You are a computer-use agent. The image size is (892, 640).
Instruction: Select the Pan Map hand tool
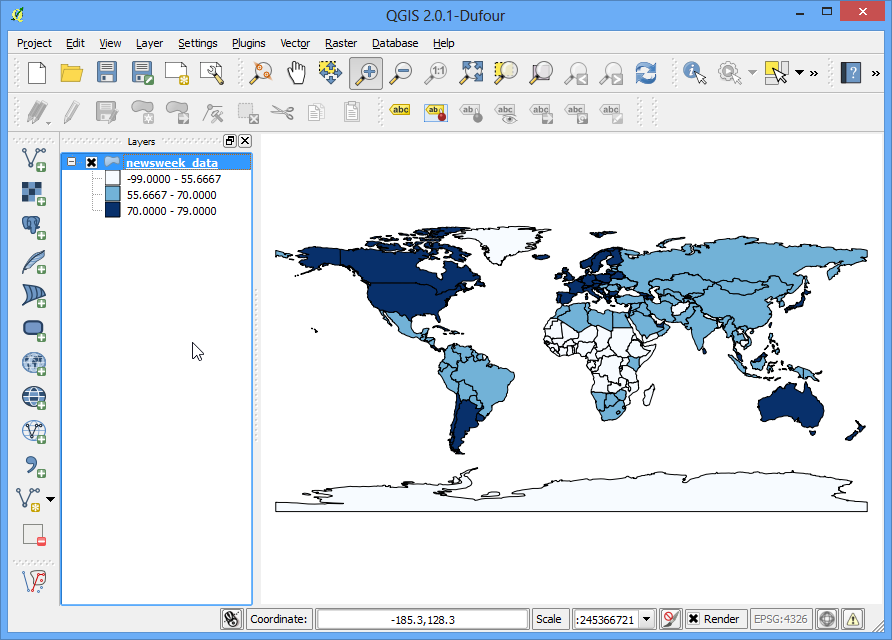click(x=296, y=73)
